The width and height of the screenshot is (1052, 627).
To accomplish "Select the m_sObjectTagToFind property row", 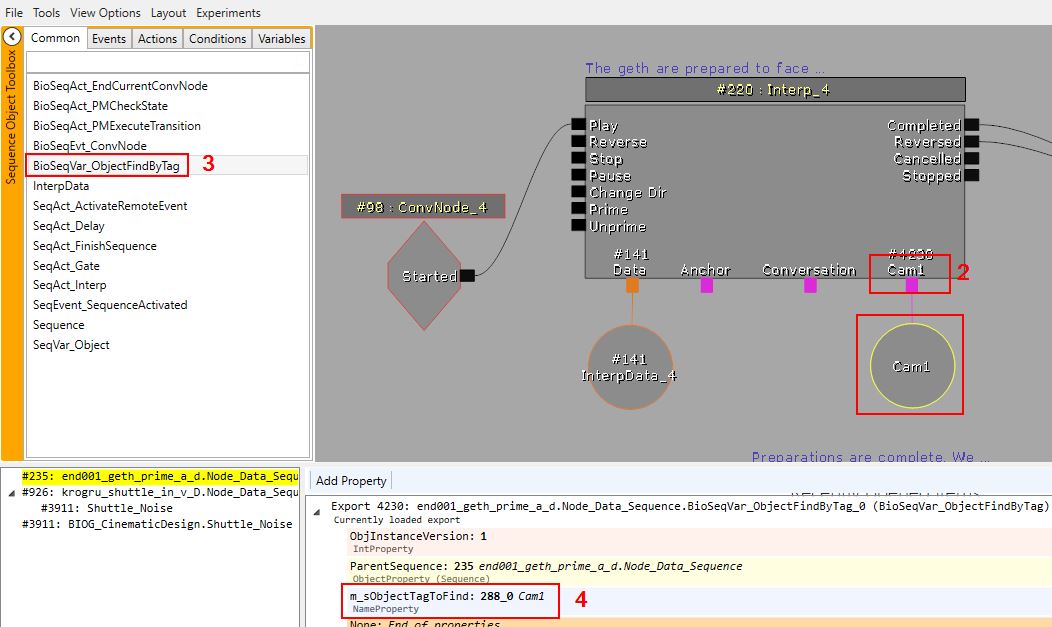I will [698, 602].
